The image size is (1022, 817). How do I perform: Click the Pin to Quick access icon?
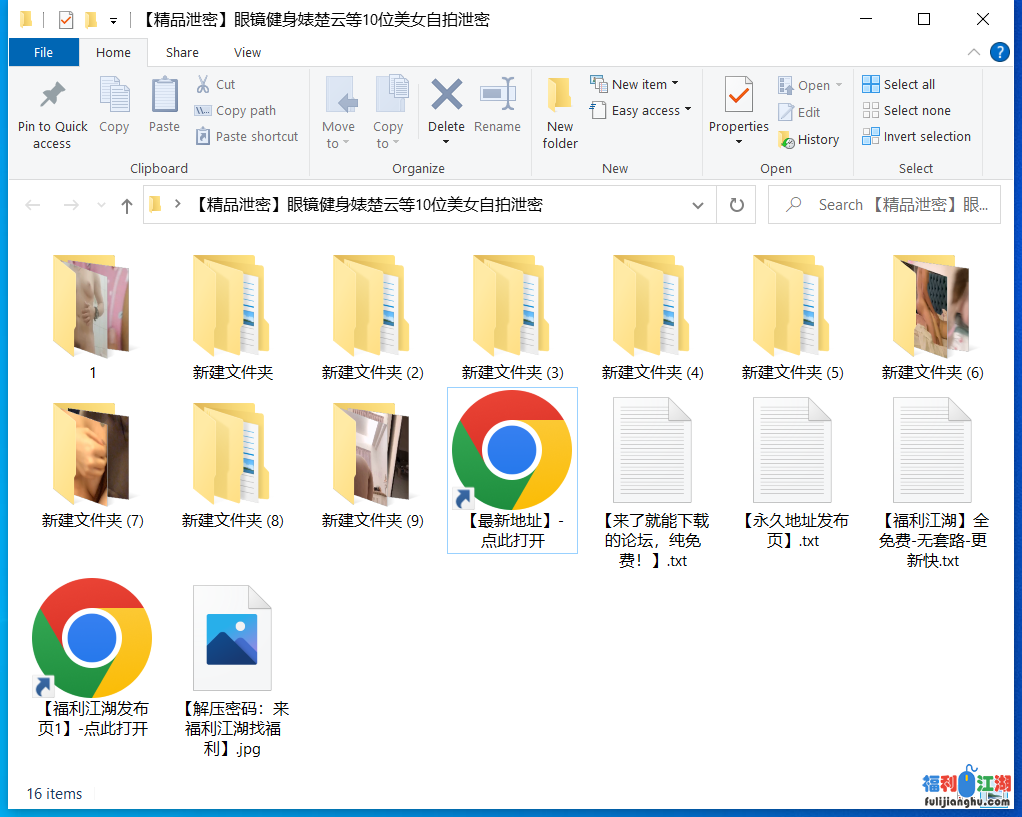click(52, 96)
